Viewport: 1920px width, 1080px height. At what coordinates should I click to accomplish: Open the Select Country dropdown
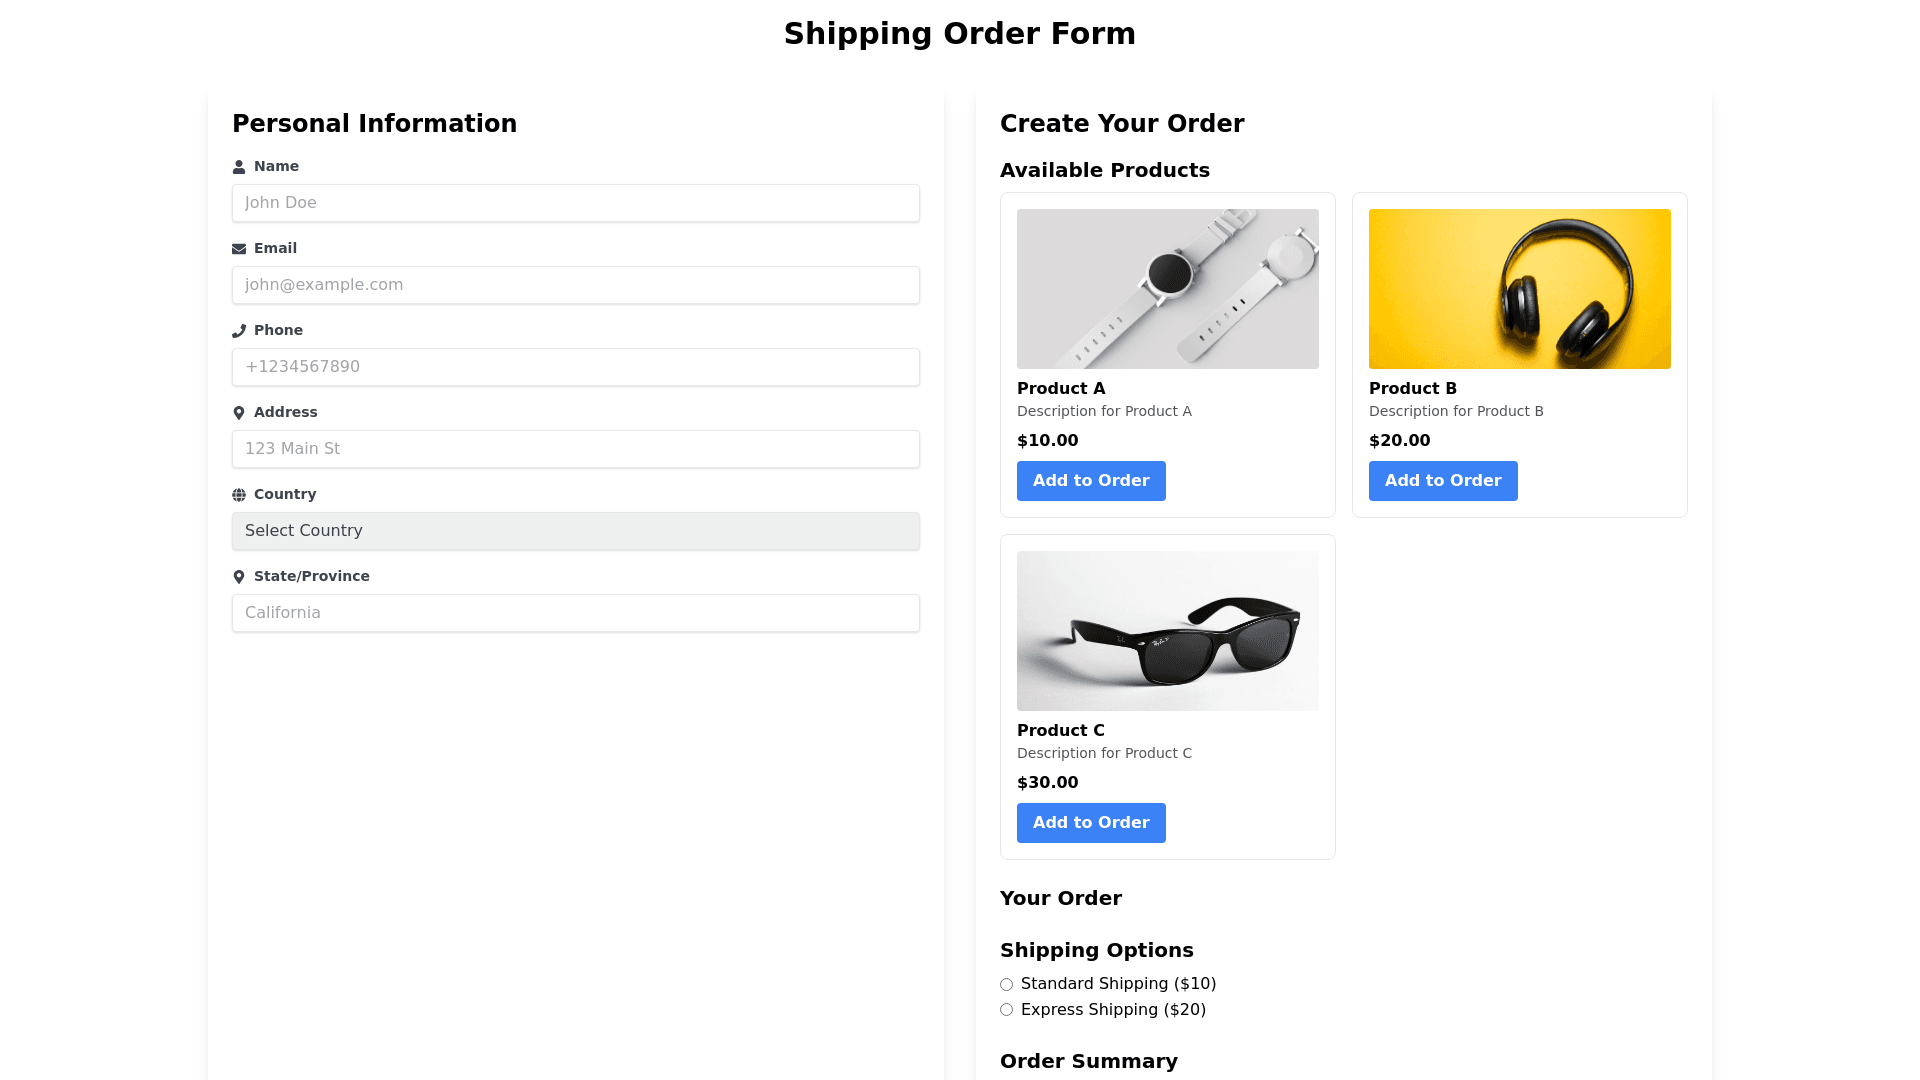(576, 531)
